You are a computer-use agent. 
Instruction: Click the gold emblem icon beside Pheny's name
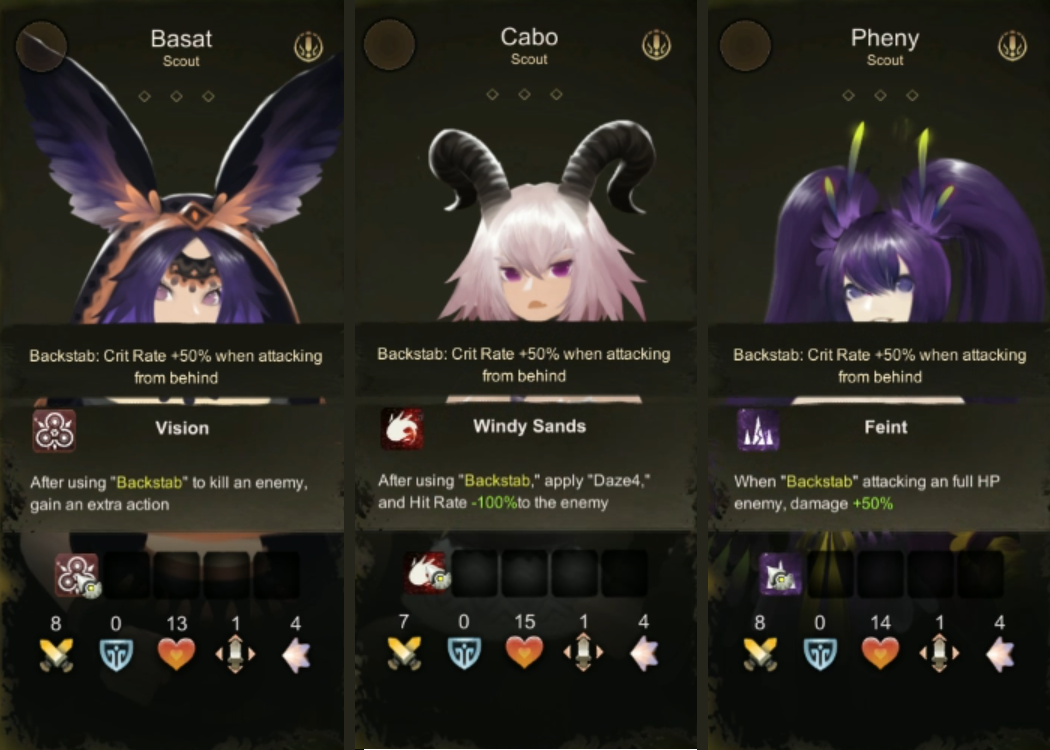(1012, 46)
